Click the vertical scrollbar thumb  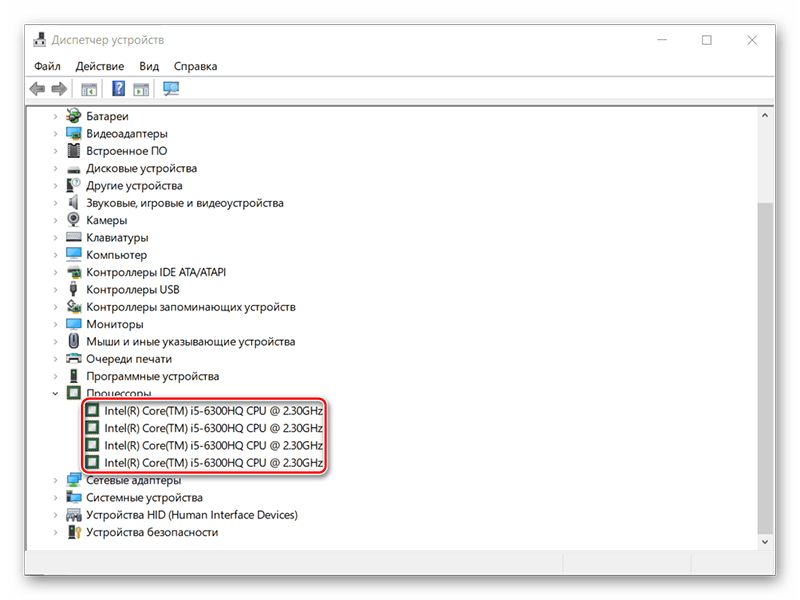tap(764, 367)
